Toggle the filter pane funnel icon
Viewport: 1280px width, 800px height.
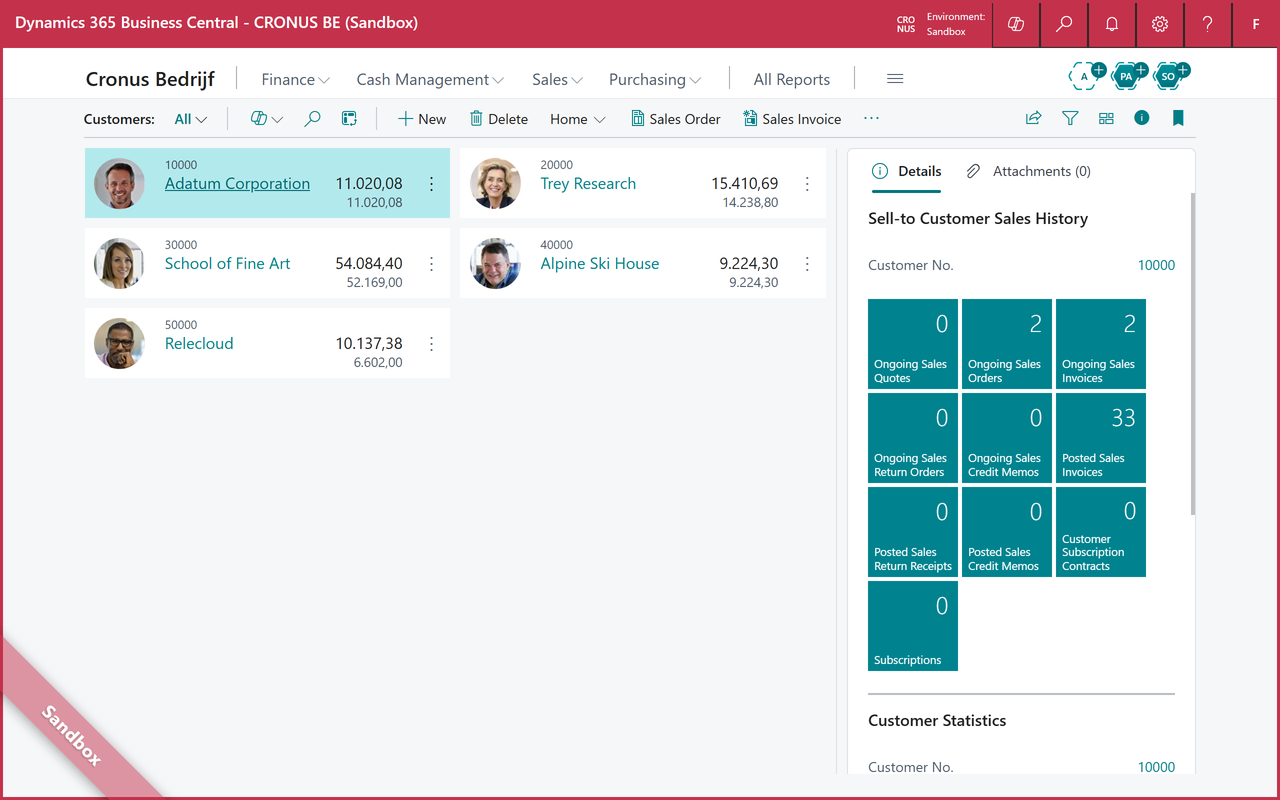point(1070,118)
